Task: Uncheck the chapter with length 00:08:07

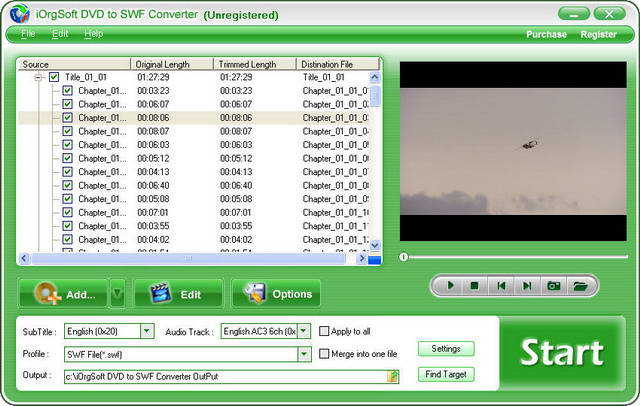Action: (x=67, y=131)
